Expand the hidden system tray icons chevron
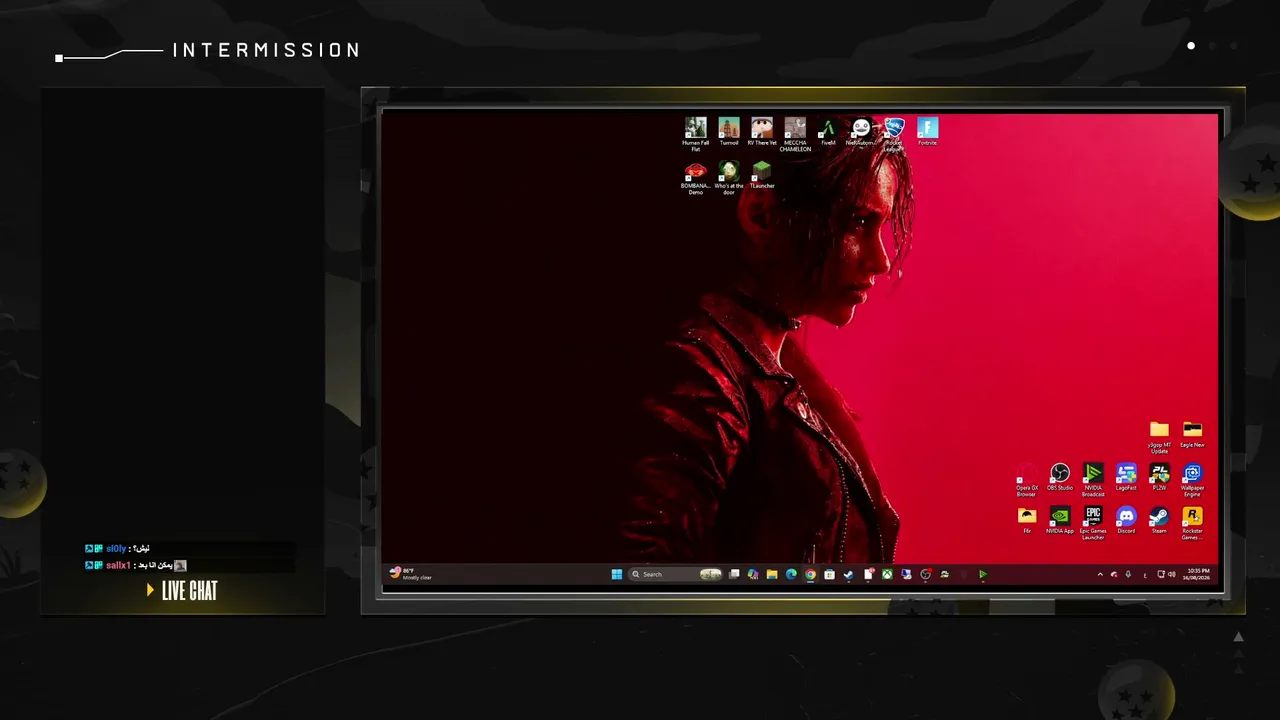1280x720 pixels. click(x=1100, y=574)
